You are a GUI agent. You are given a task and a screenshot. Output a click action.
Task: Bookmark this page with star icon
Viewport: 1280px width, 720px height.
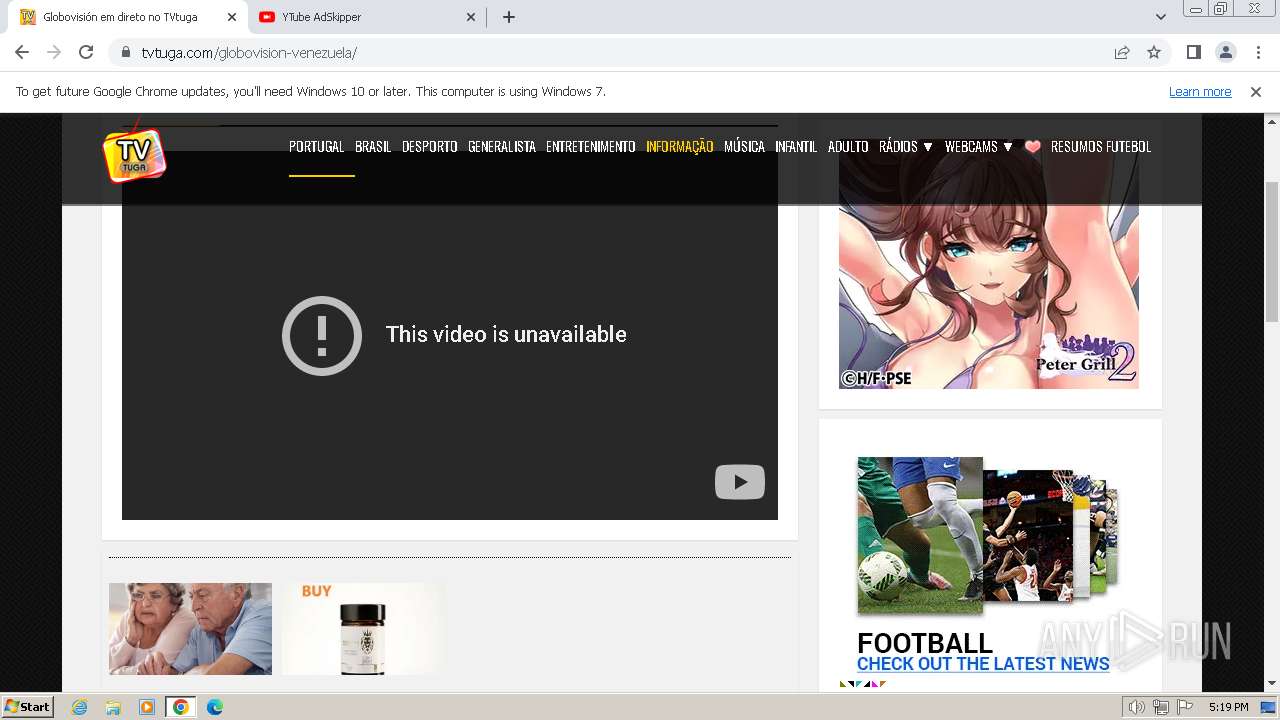1154,53
